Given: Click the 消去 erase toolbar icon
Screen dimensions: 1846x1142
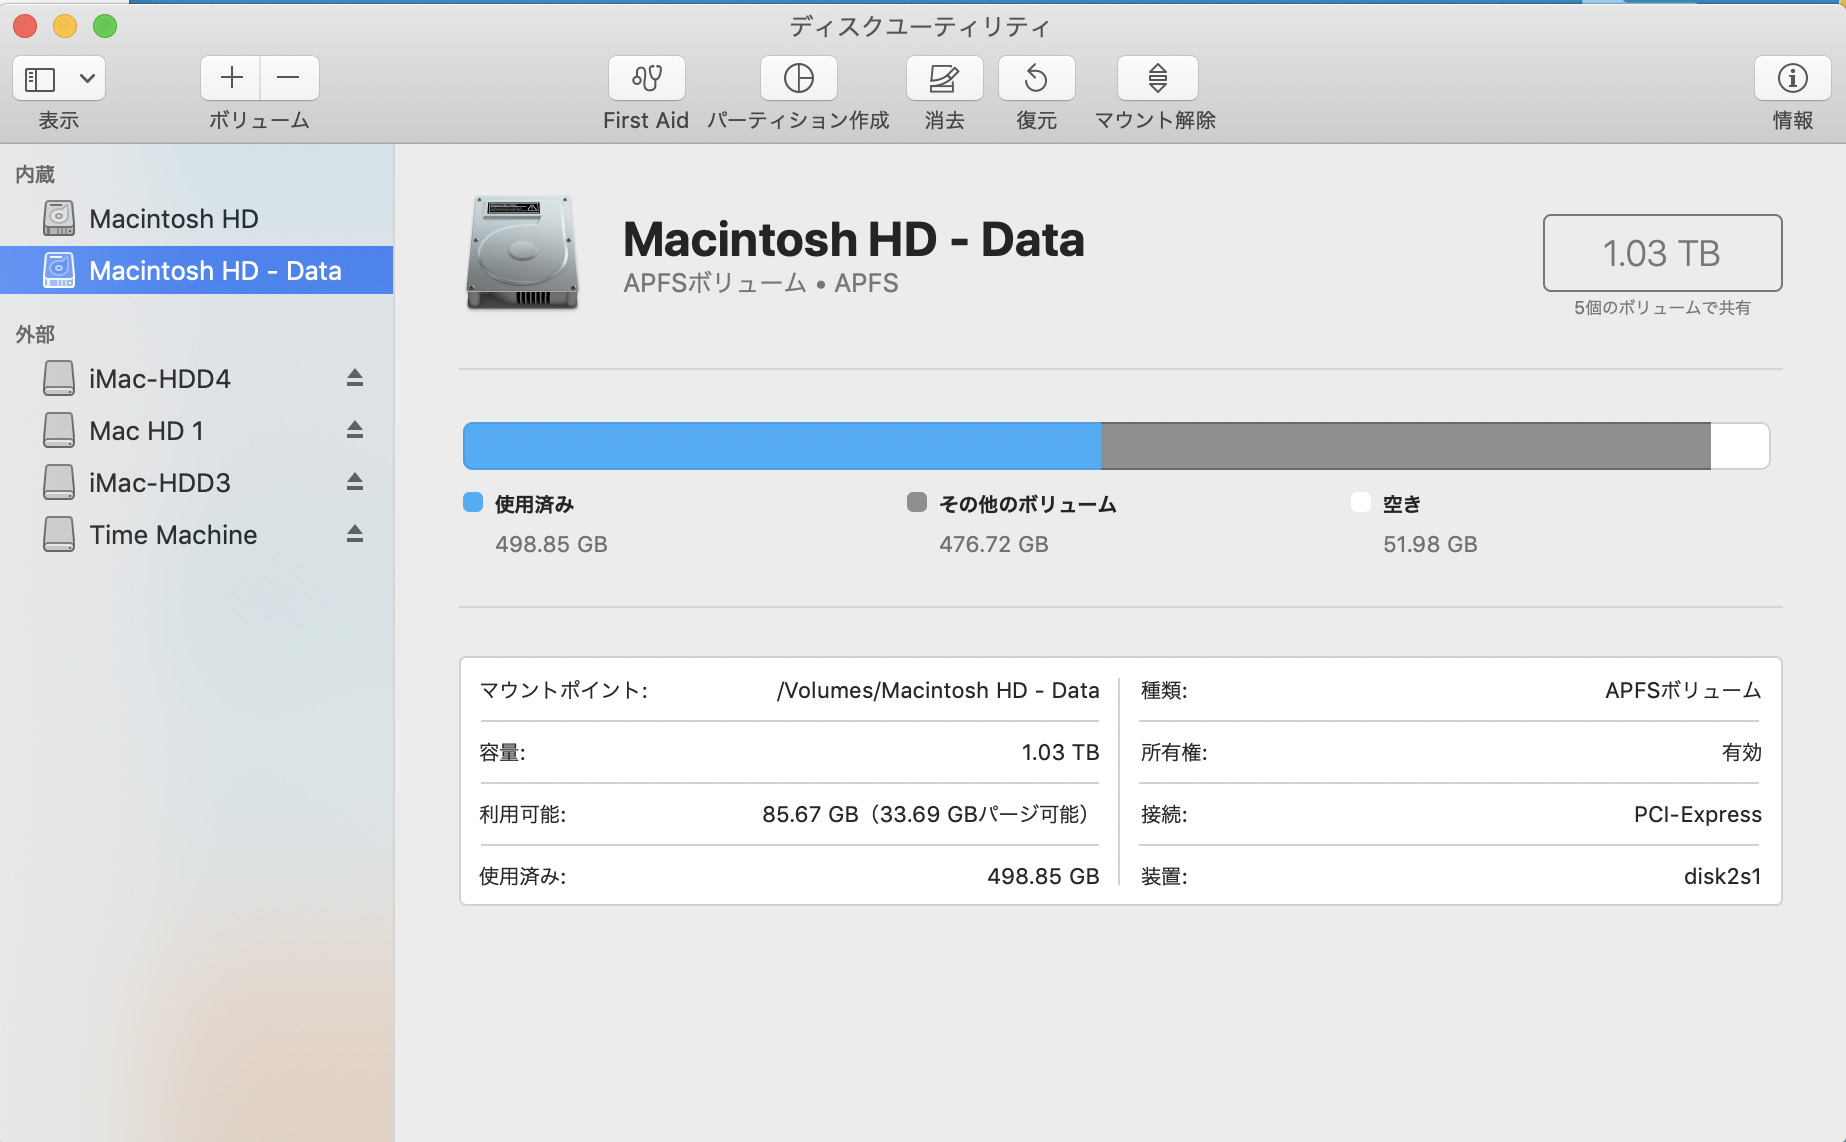Looking at the screenshot, I should [x=944, y=79].
